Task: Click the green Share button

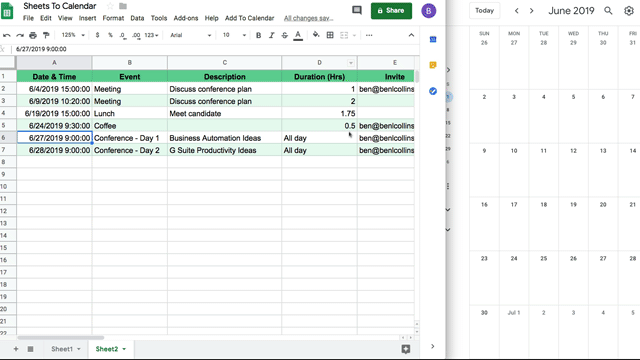Action: [391, 11]
